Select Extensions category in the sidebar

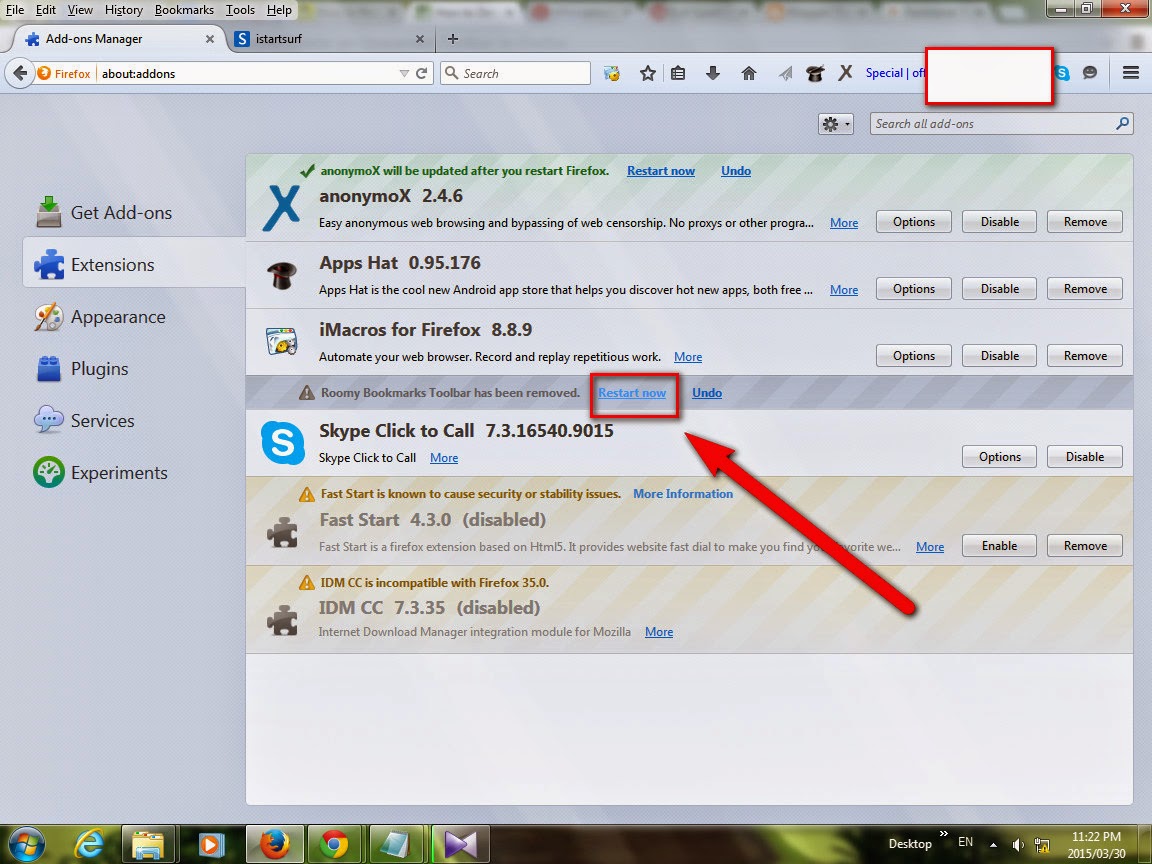[x=134, y=262]
